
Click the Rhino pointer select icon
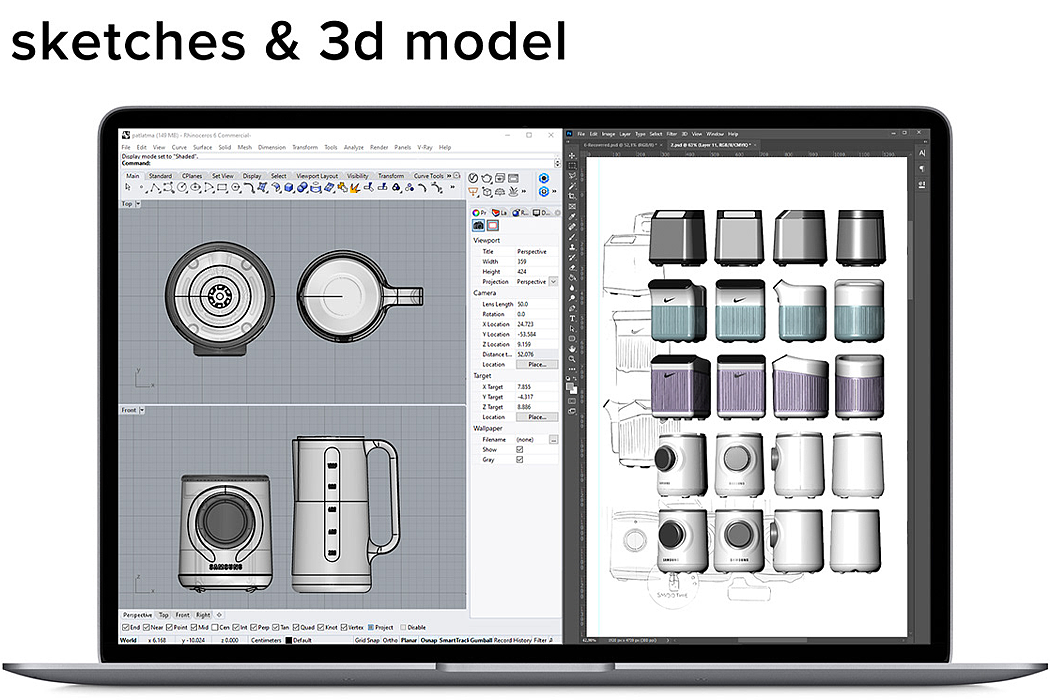(x=128, y=187)
